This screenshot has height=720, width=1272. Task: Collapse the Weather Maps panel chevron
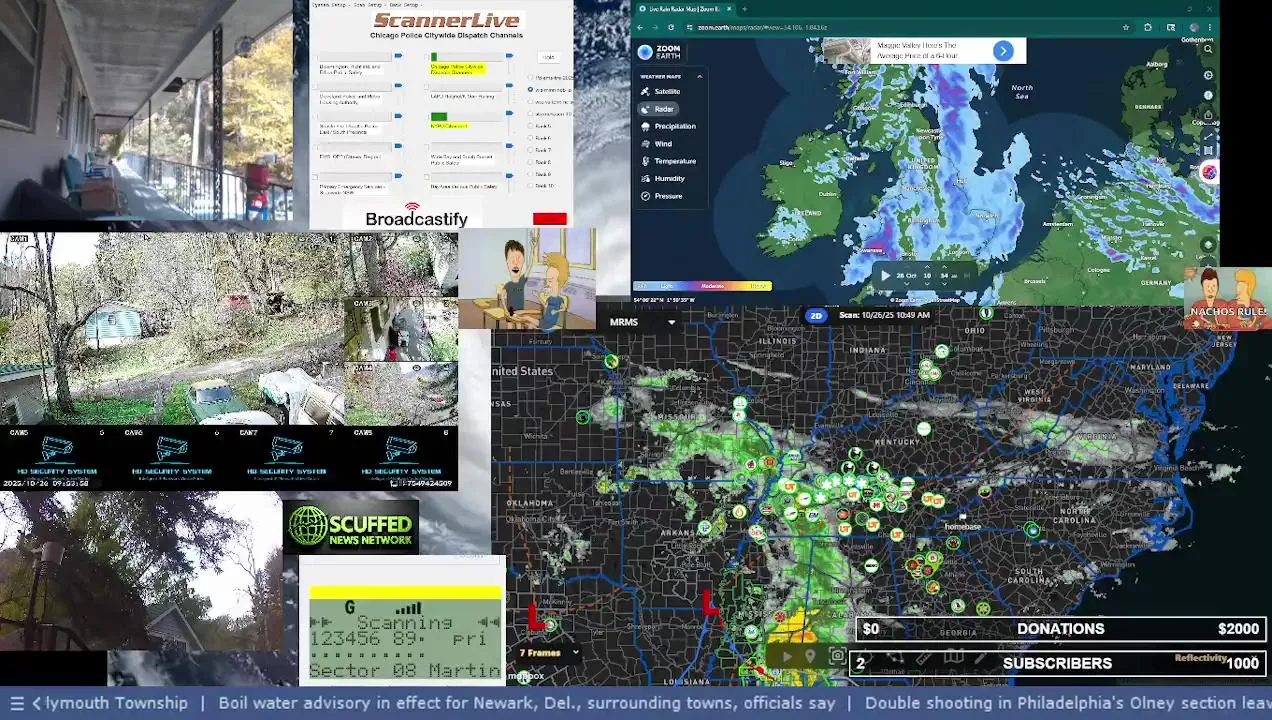point(700,76)
